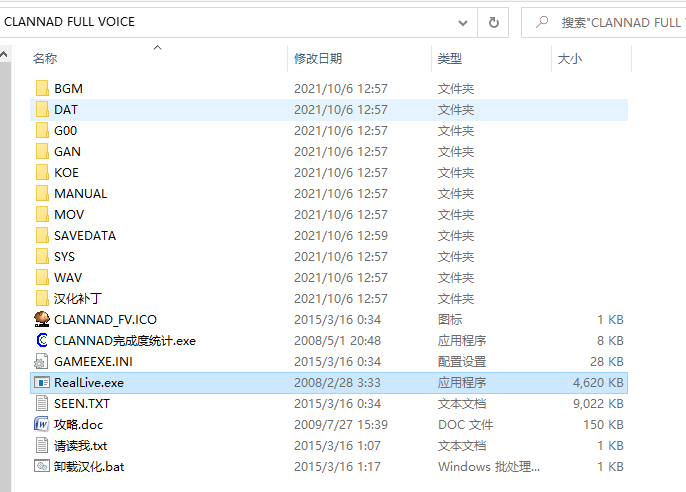Click the CLANNAD FULL VOICE address path
Viewport: 686px width, 492px height.
70,22
